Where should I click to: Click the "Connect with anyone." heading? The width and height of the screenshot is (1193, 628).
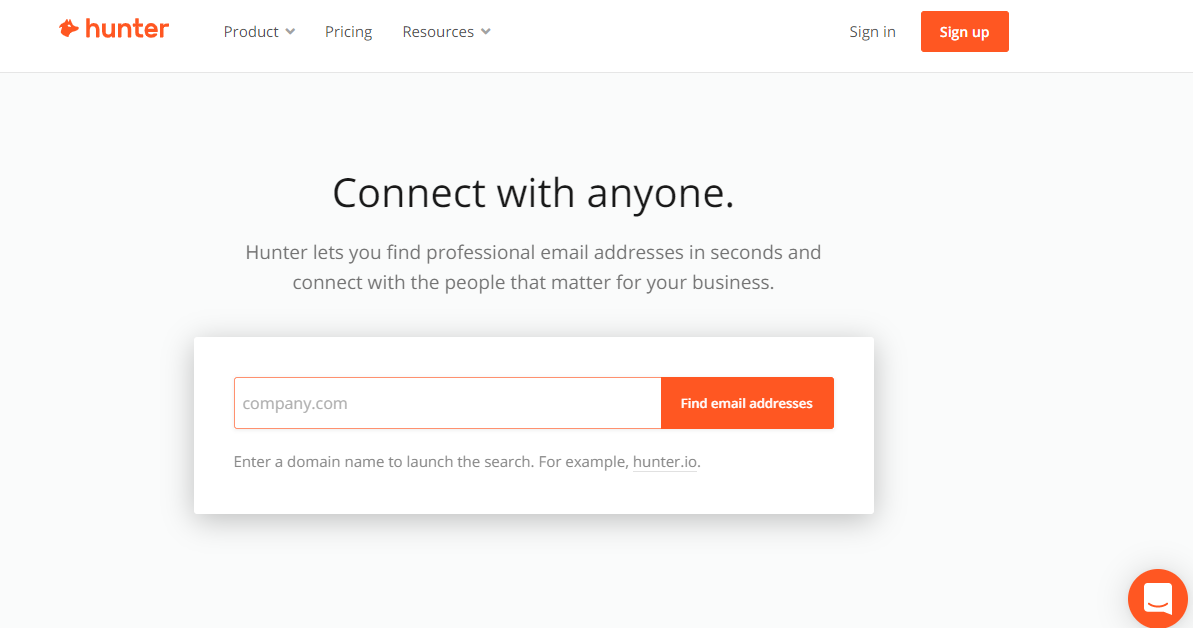533,193
